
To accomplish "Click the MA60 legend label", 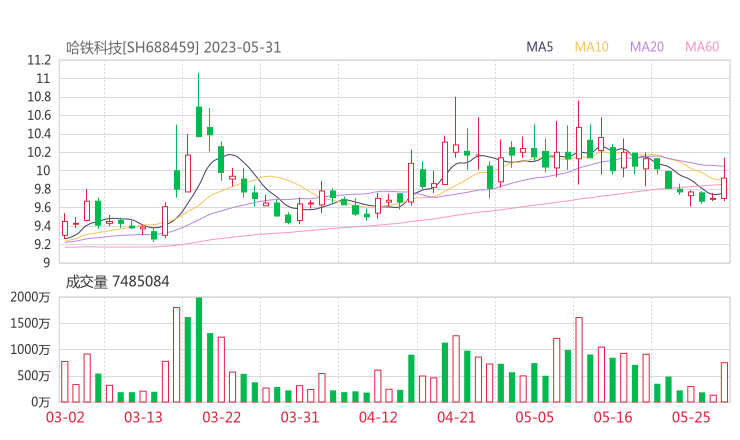I will [702, 47].
